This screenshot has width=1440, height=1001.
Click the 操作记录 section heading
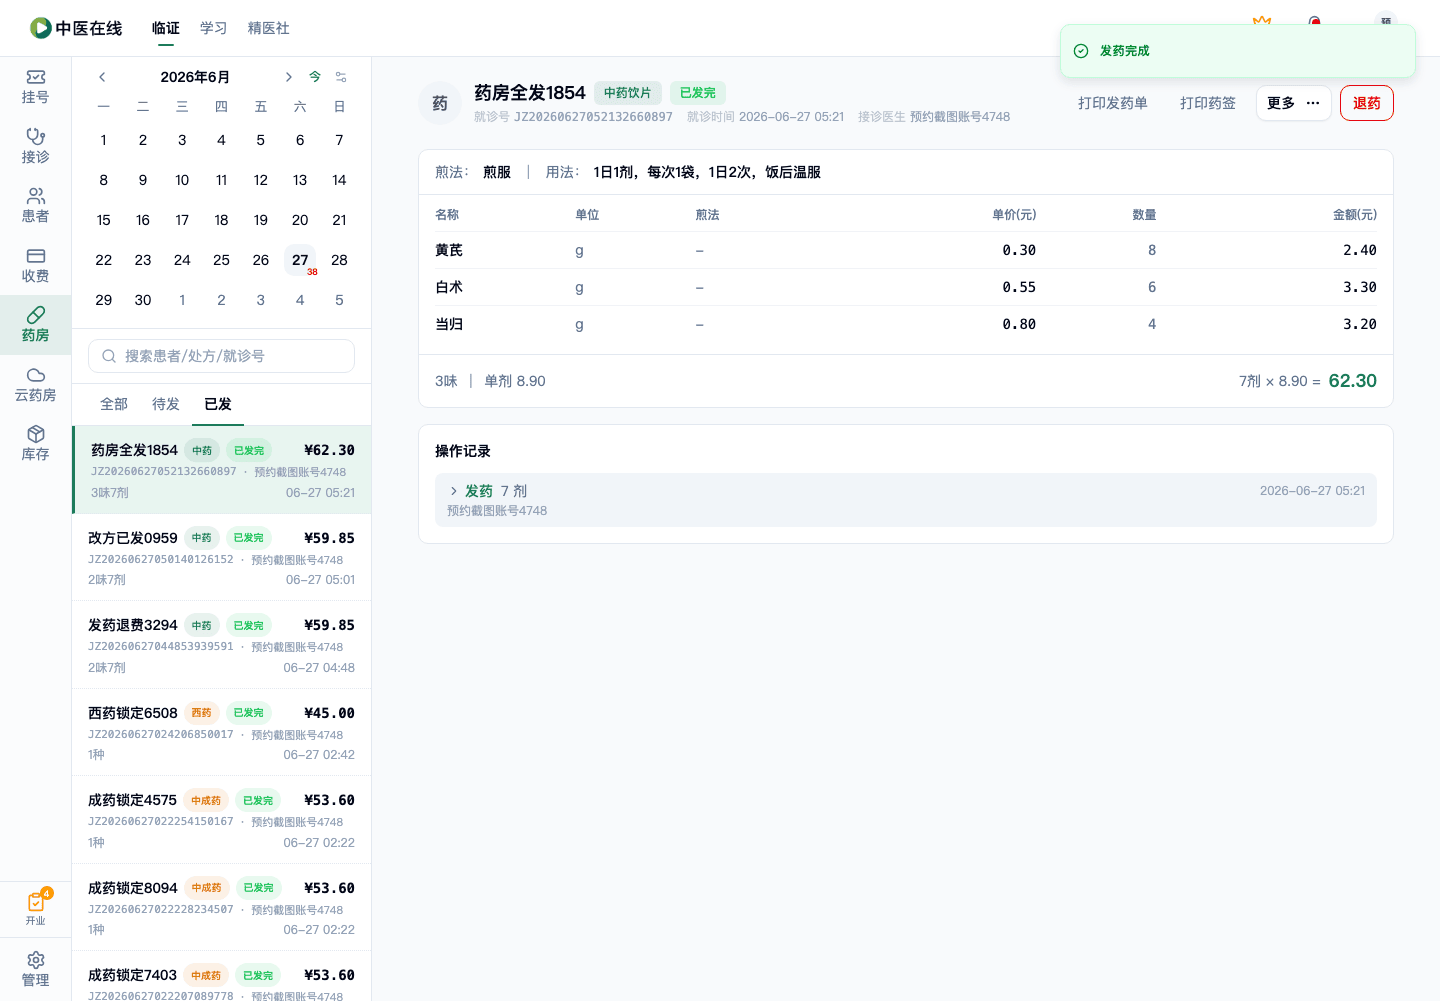point(463,451)
